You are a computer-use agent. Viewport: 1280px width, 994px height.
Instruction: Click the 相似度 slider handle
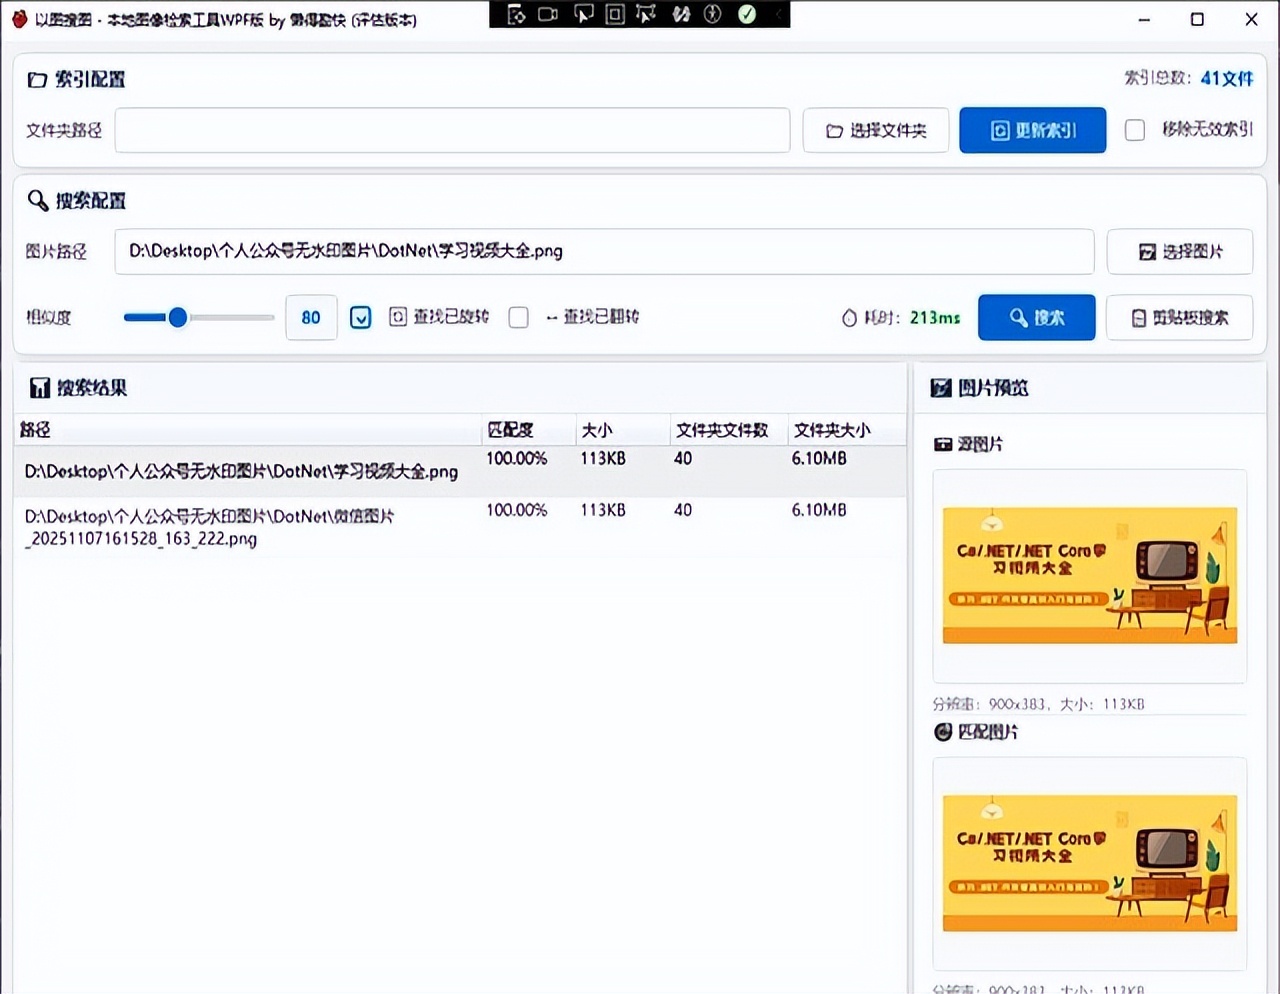(x=178, y=318)
